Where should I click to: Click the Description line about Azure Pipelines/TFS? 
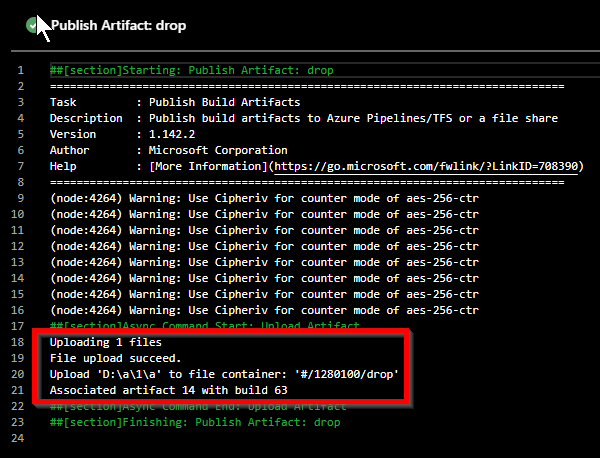(303, 118)
